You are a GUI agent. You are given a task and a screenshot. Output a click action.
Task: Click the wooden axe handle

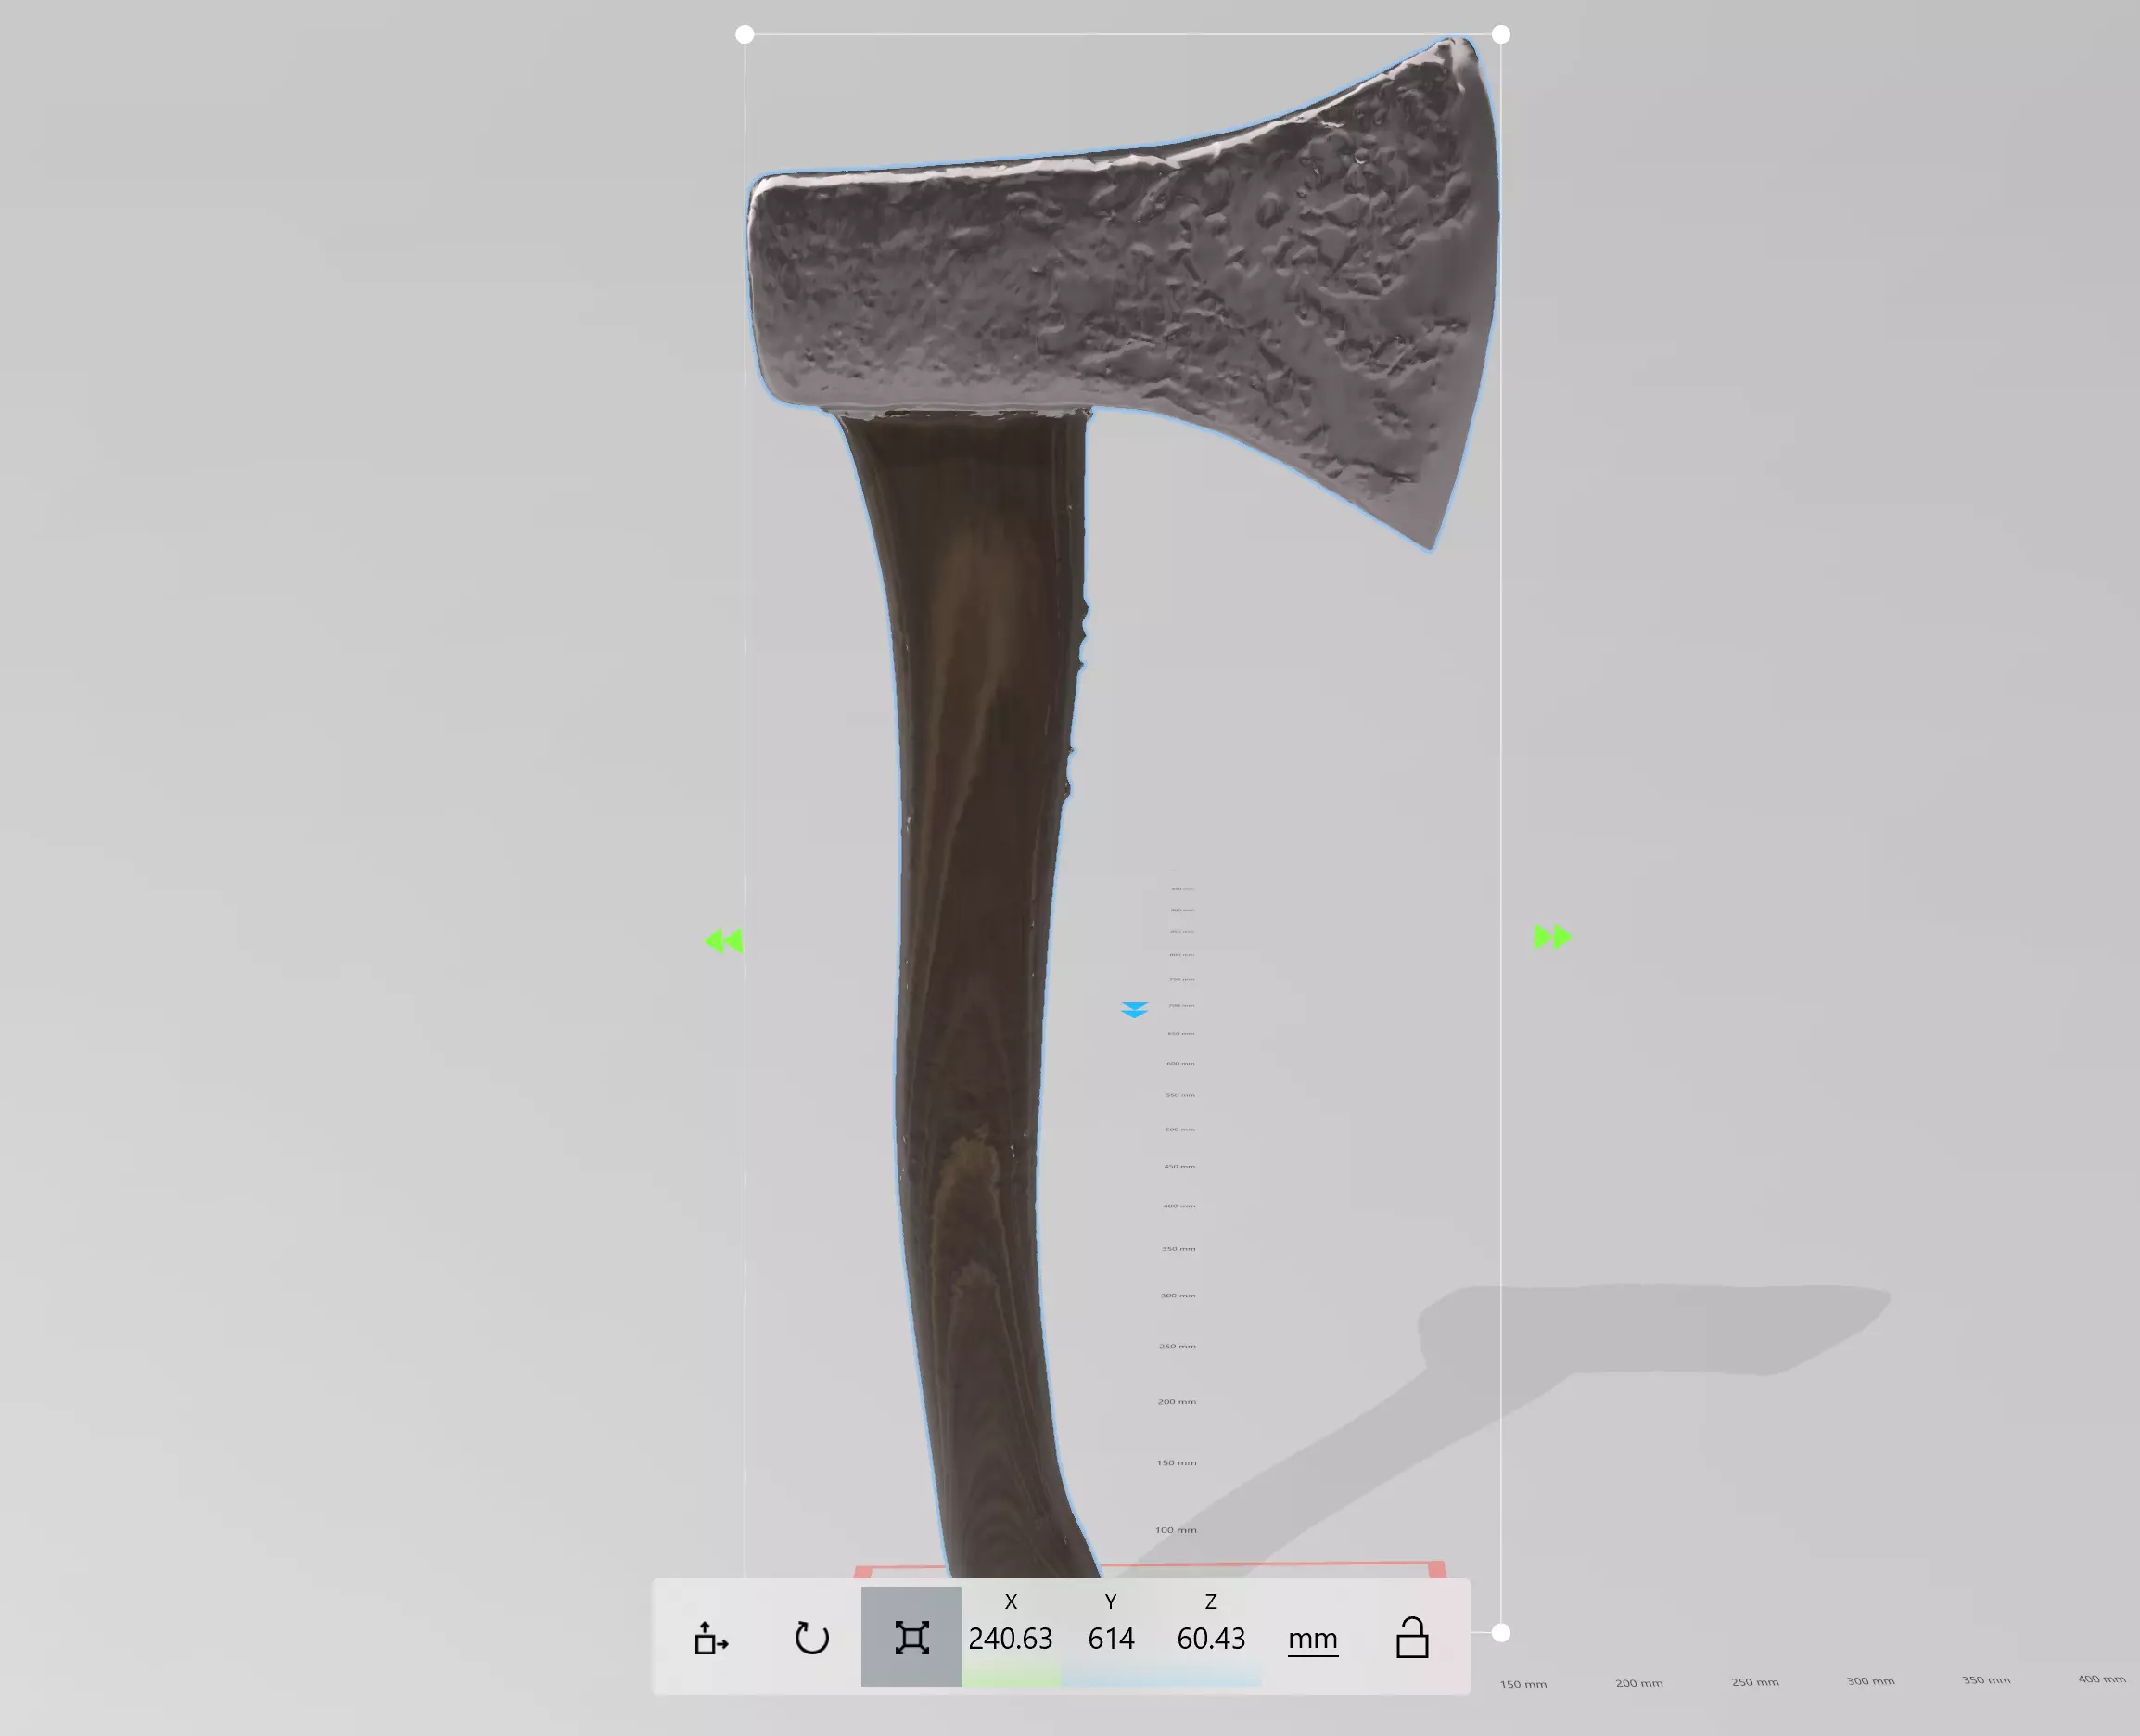(x=975, y=900)
